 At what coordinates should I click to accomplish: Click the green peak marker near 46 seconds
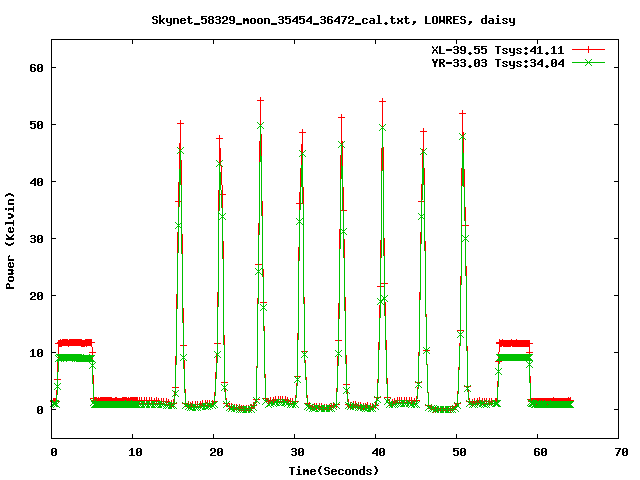(424, 151)
